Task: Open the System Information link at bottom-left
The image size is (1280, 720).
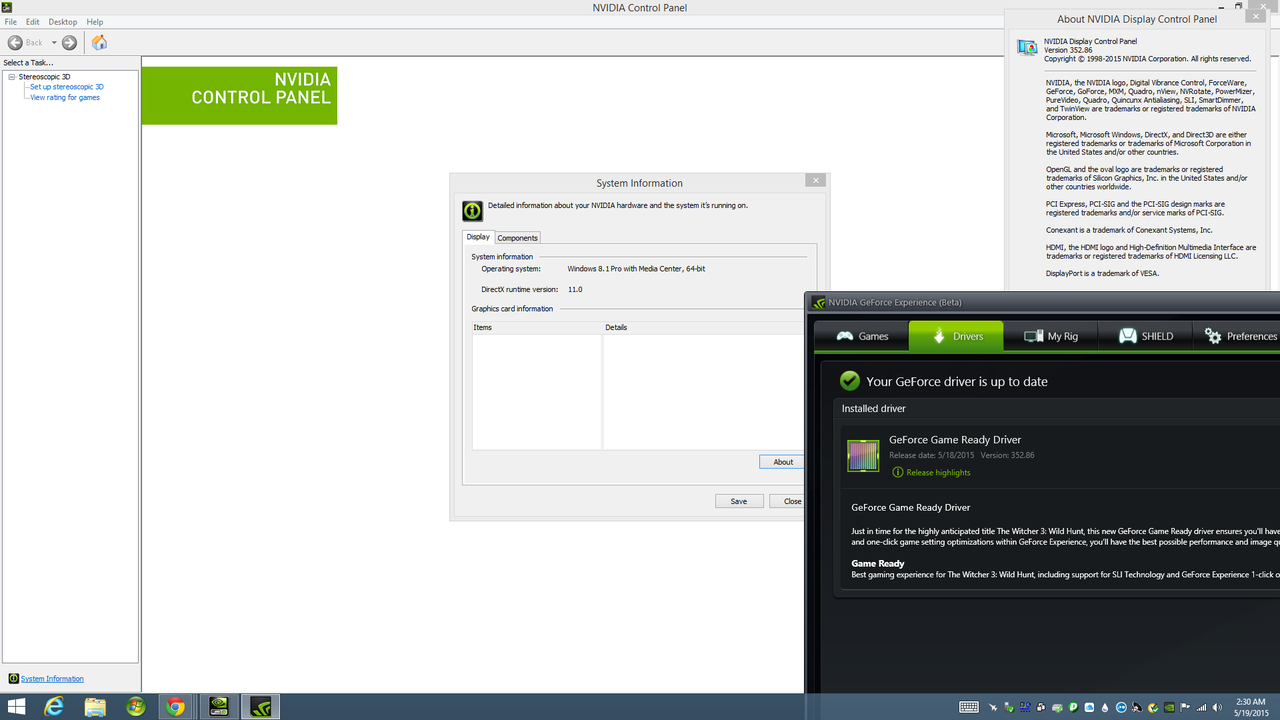Action: click(x=52, y=678)
